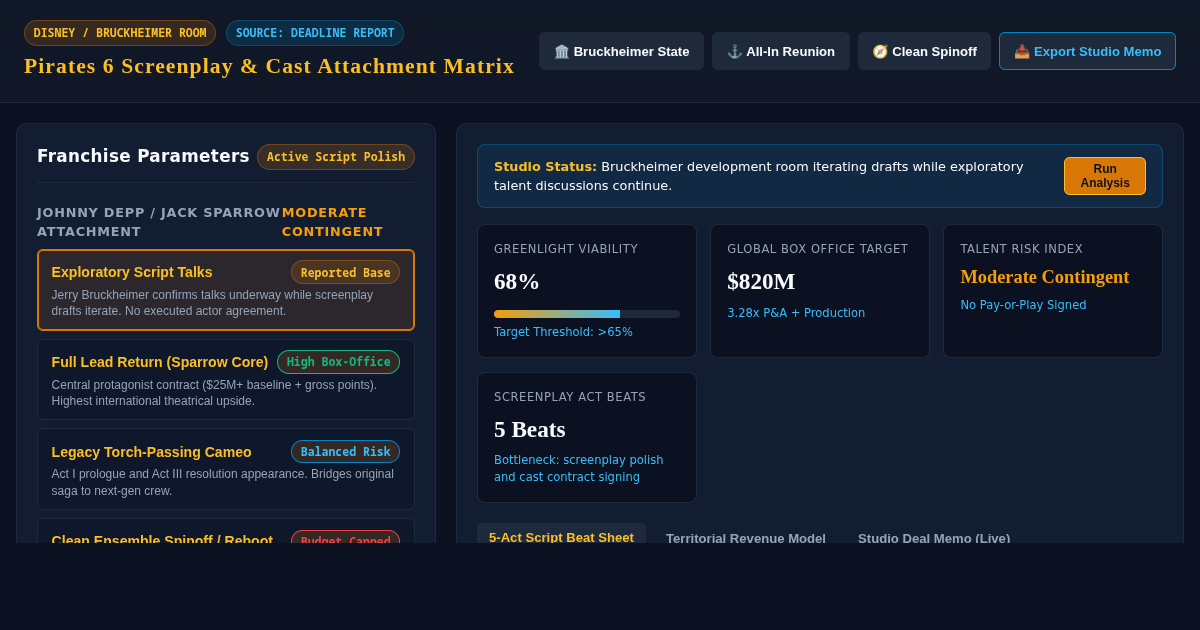The width and height of the screenshot is (1200, 630).
Task: Click the 5 Beats value
Action: (530, 429)
